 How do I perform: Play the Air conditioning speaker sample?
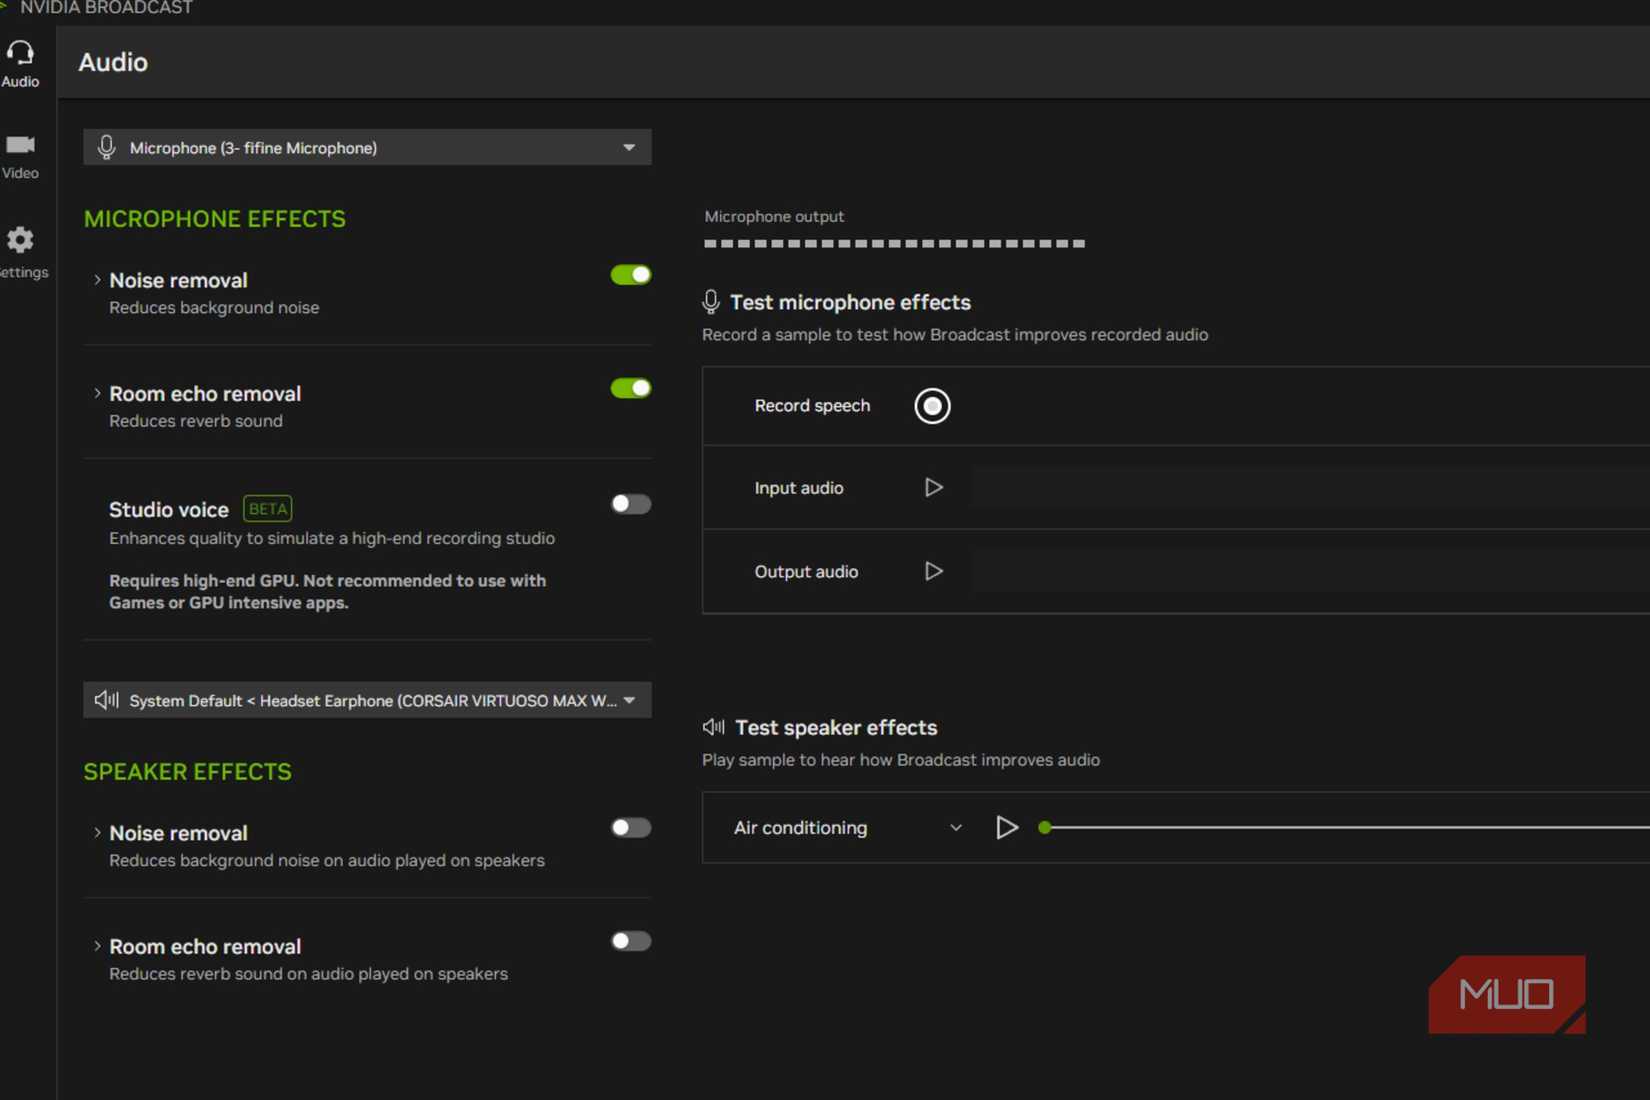click(x=1006, y=827)
